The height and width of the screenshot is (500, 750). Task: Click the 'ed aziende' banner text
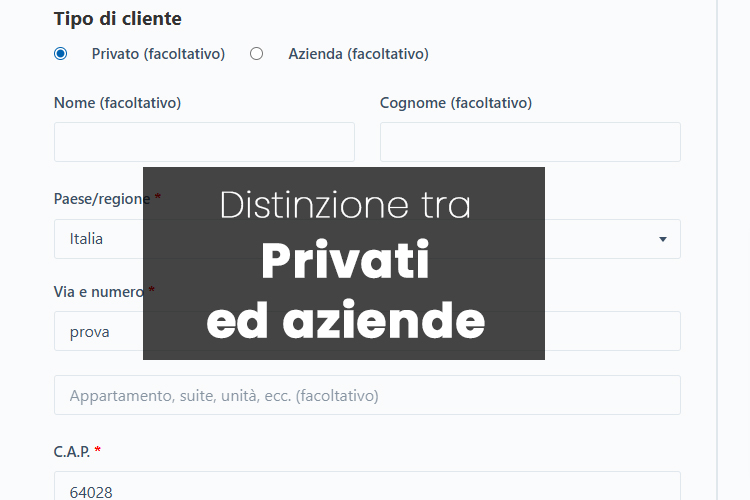tap(345, 320)
